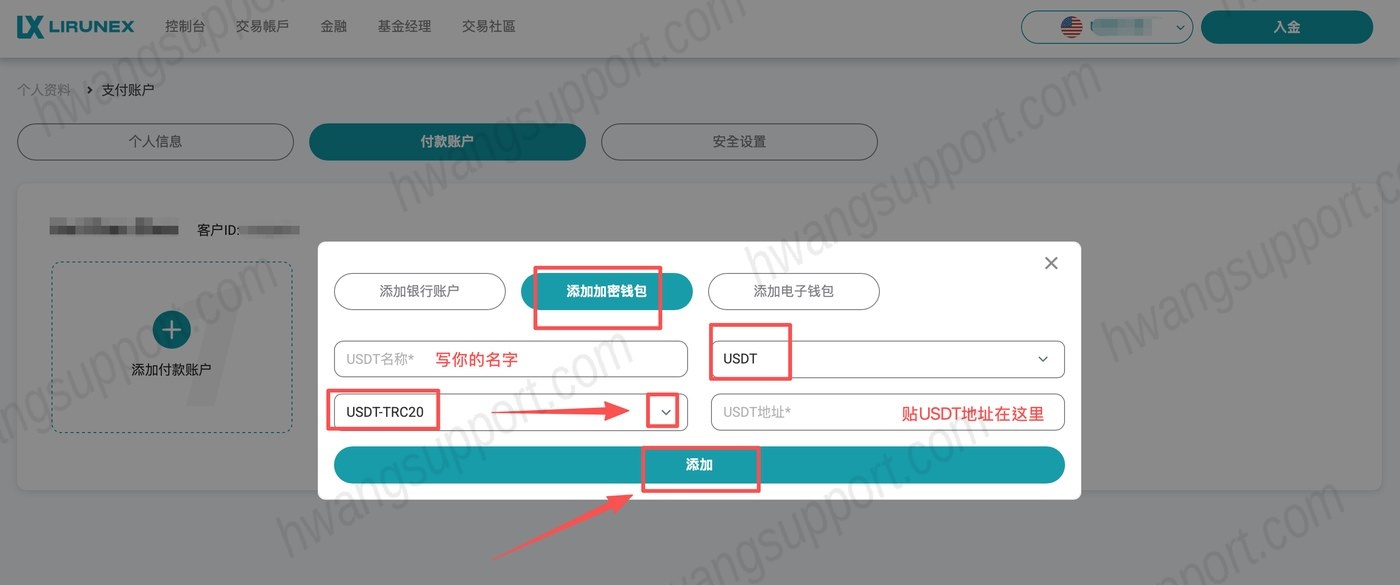Click the USDT地址 input field
1400x585 pixels.
[x=888, y=412]
